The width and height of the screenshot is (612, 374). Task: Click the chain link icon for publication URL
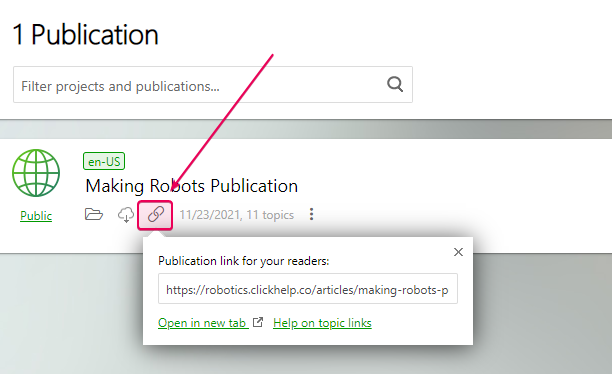coord(155,215)
